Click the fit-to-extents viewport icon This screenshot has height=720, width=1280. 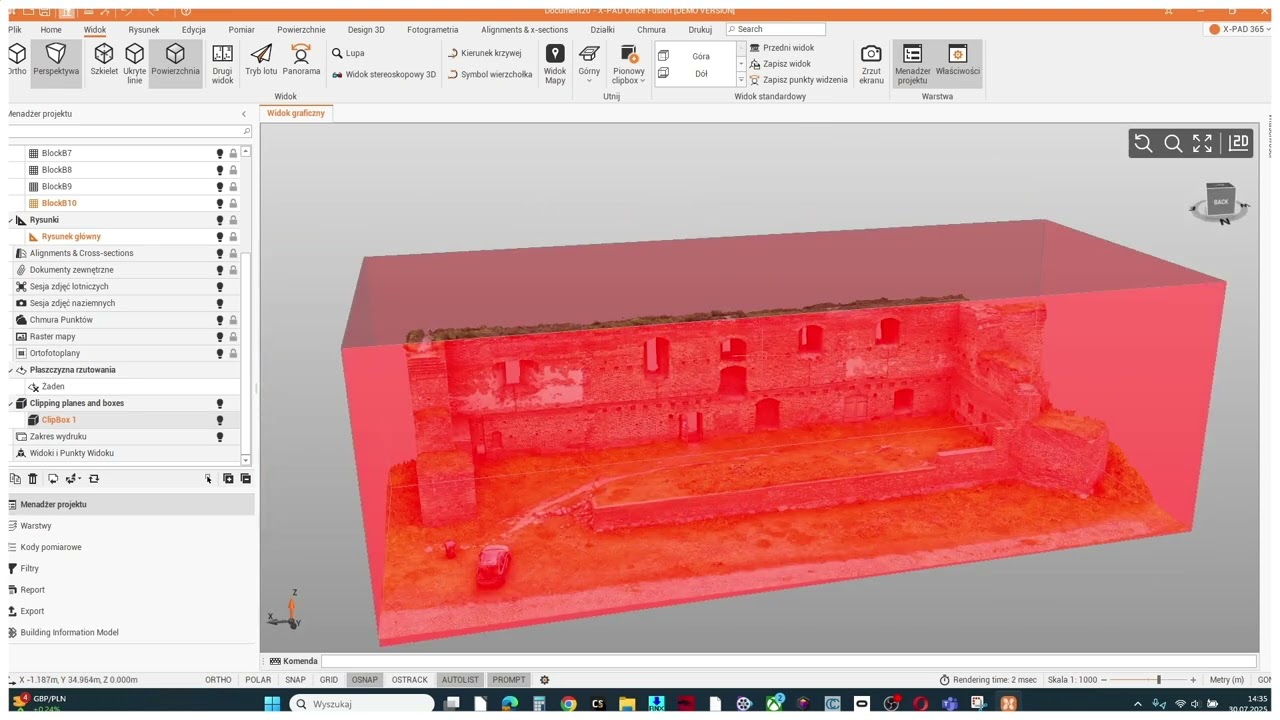coord(1202,144)
